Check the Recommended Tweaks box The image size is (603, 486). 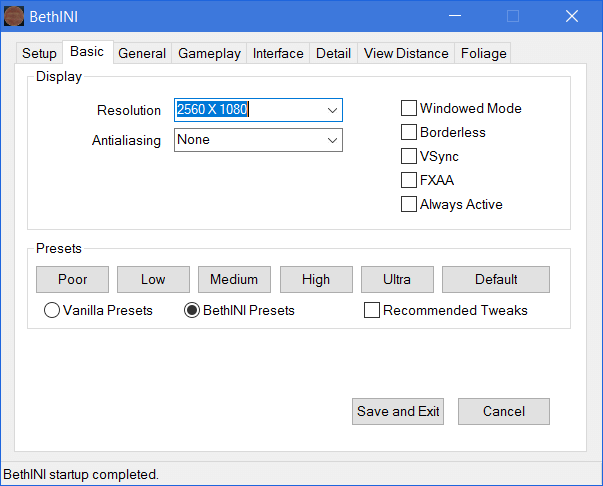click(372, 311)
